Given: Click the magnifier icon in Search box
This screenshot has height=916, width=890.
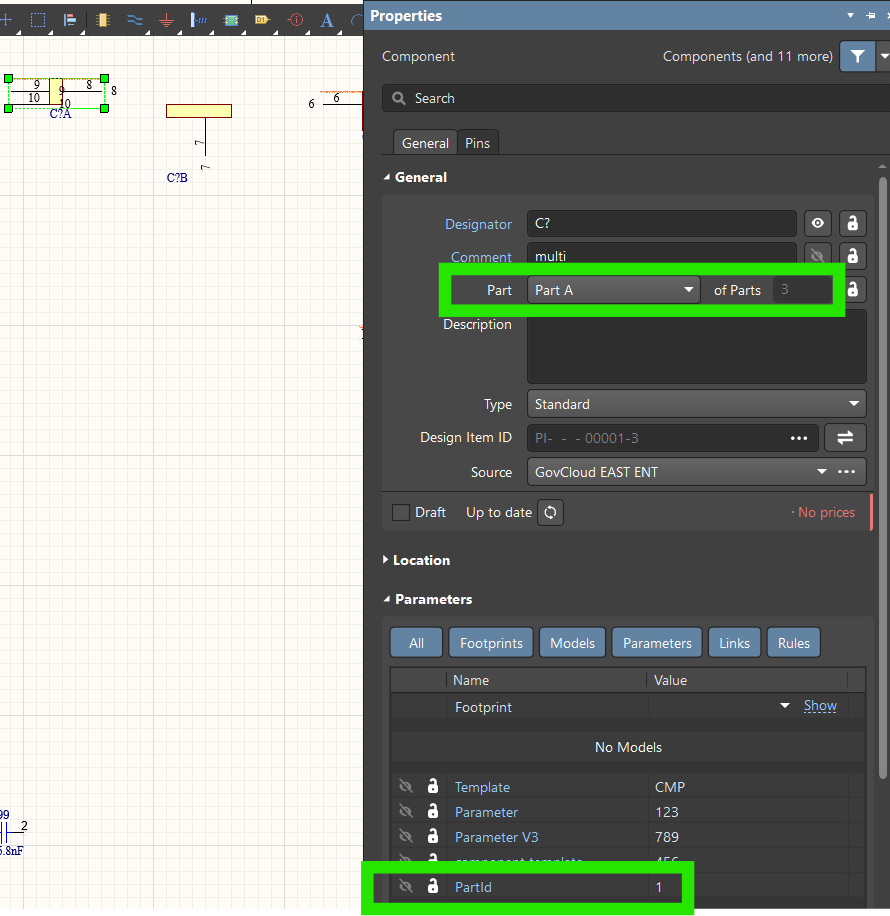Looking at the screenshot, I should [399, 98].
